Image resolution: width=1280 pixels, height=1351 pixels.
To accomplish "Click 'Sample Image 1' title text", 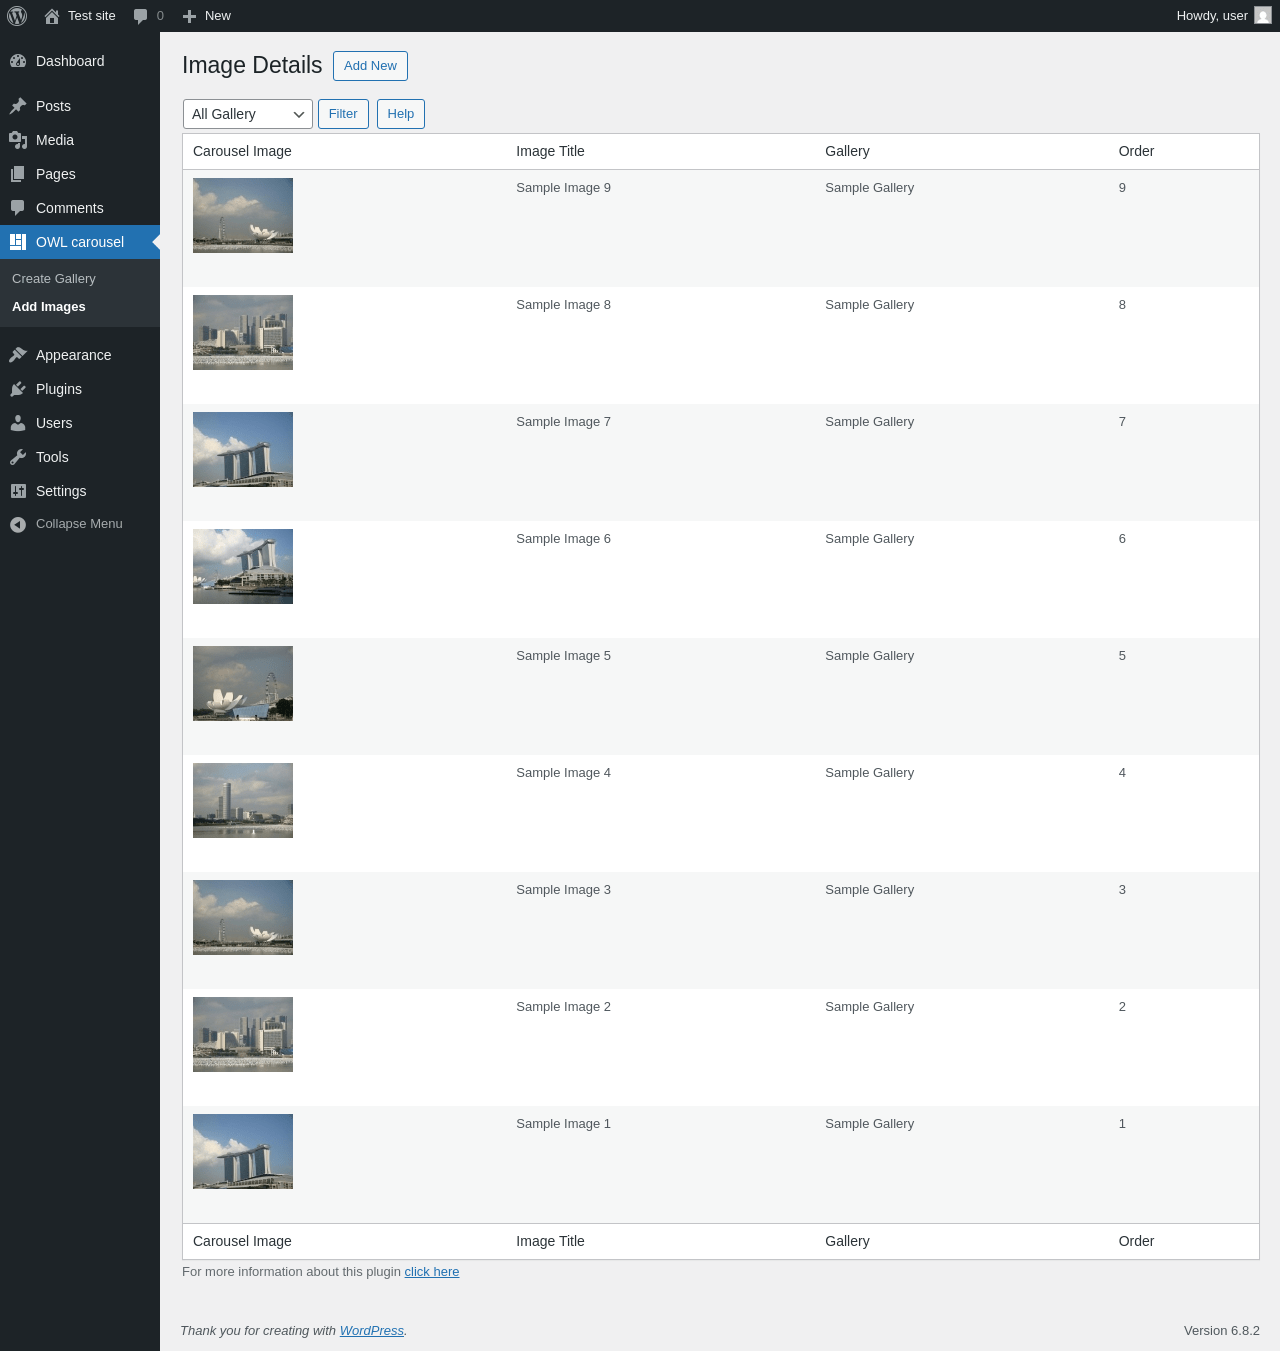I will (563, 1124).
